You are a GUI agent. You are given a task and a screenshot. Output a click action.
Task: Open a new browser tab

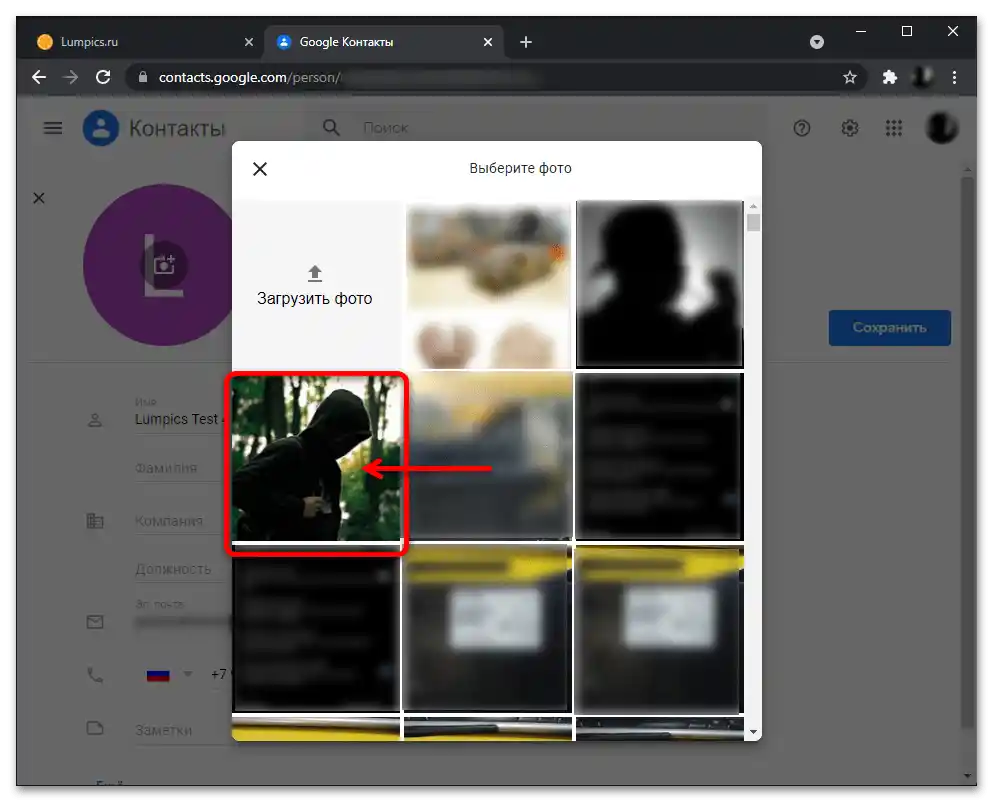(526, 42)
